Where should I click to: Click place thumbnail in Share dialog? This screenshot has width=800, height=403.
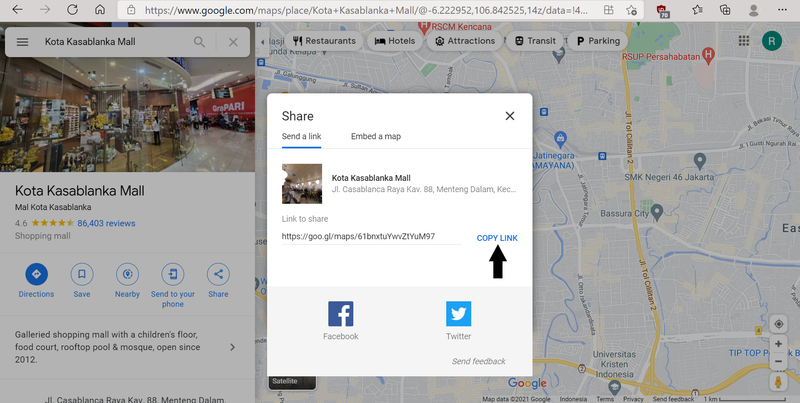pyautogui.click(x=302, y=184)
